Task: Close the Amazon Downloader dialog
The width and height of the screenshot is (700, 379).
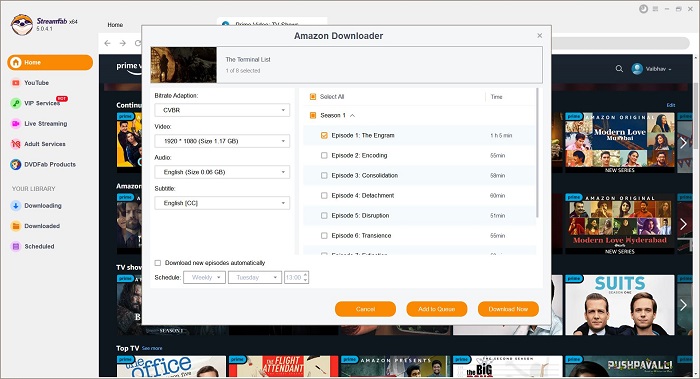Action: (540, 36)
